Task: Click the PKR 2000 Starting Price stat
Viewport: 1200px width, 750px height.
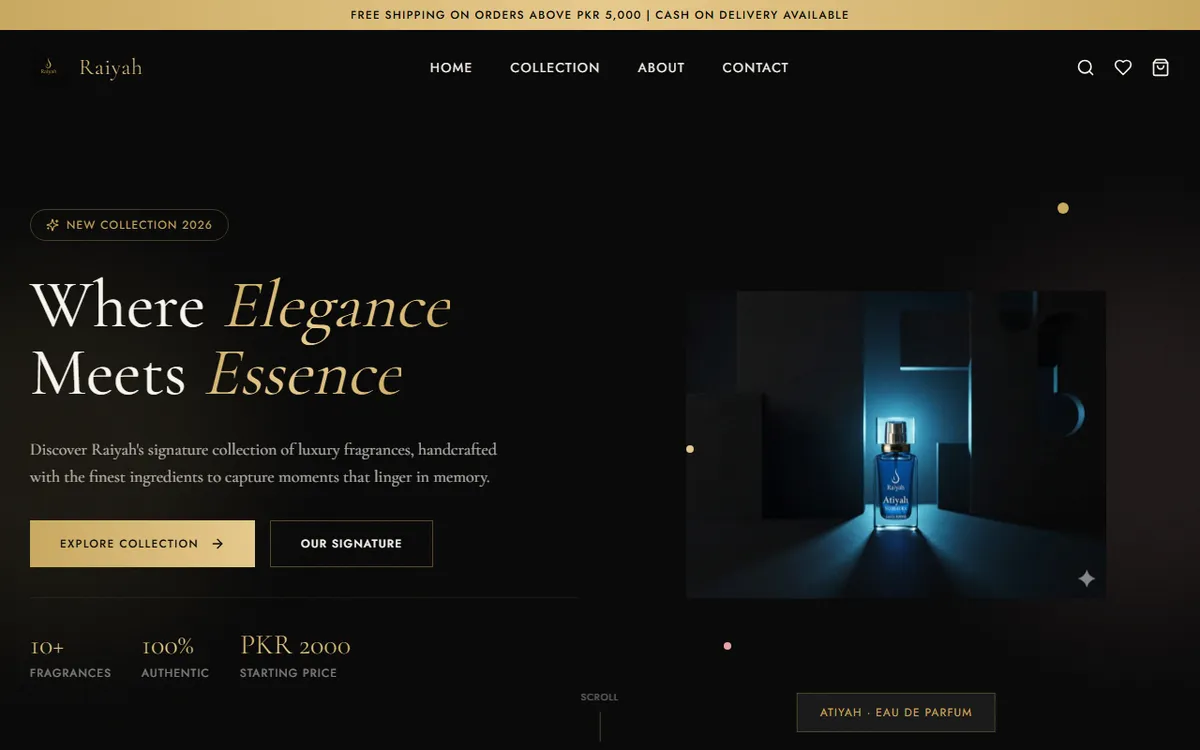Action: (x=295, y=659)
